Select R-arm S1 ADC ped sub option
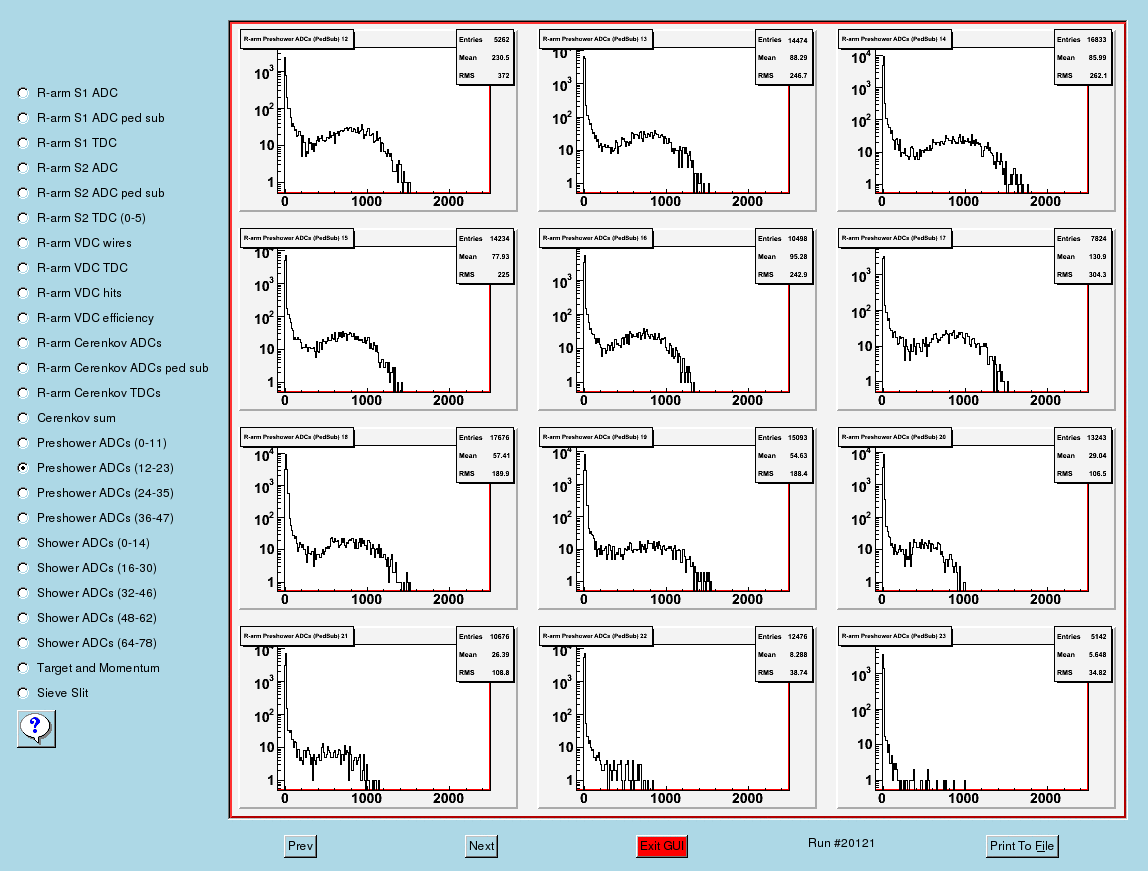 point(23,118)
